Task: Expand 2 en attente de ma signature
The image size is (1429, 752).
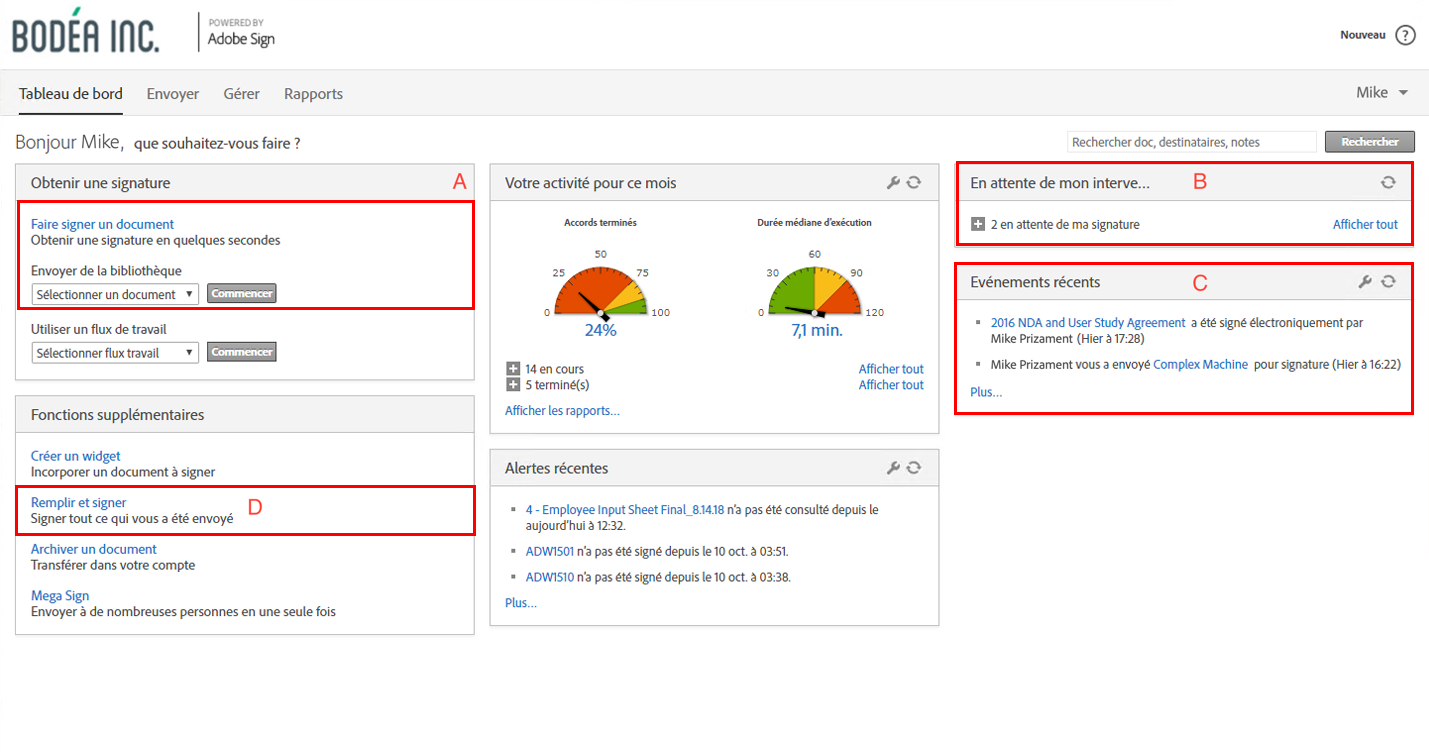Action: click(x=978, y=224)
